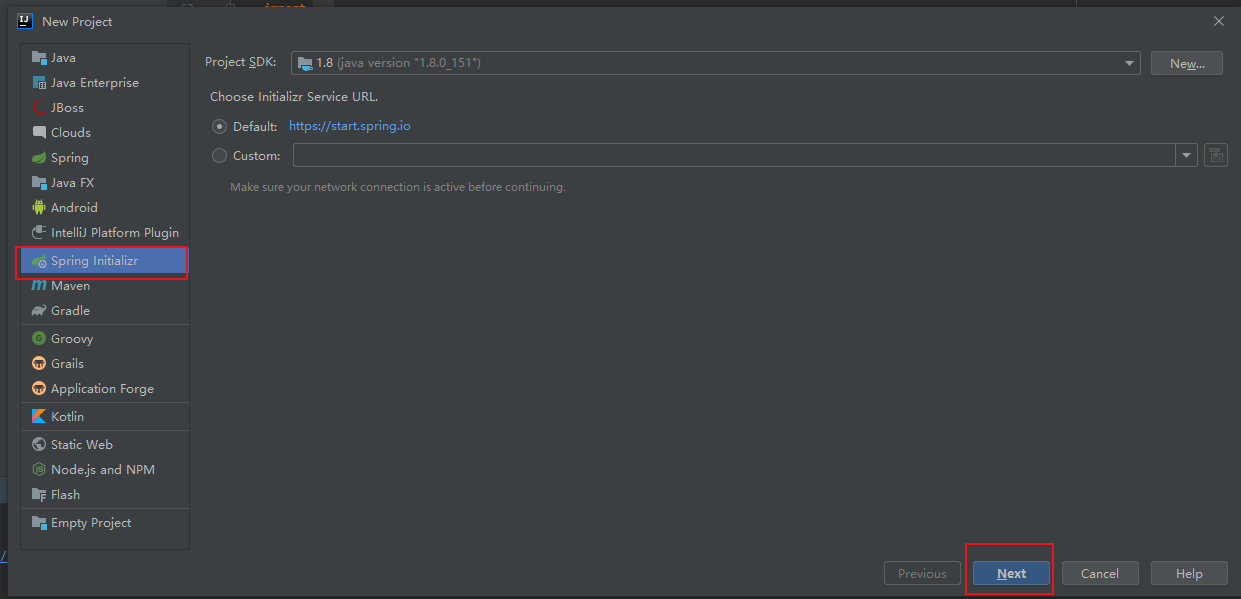Select the IntelliJ Platform Plugin label
Screen dimensions: 1241x599
(x=115, y=233)
